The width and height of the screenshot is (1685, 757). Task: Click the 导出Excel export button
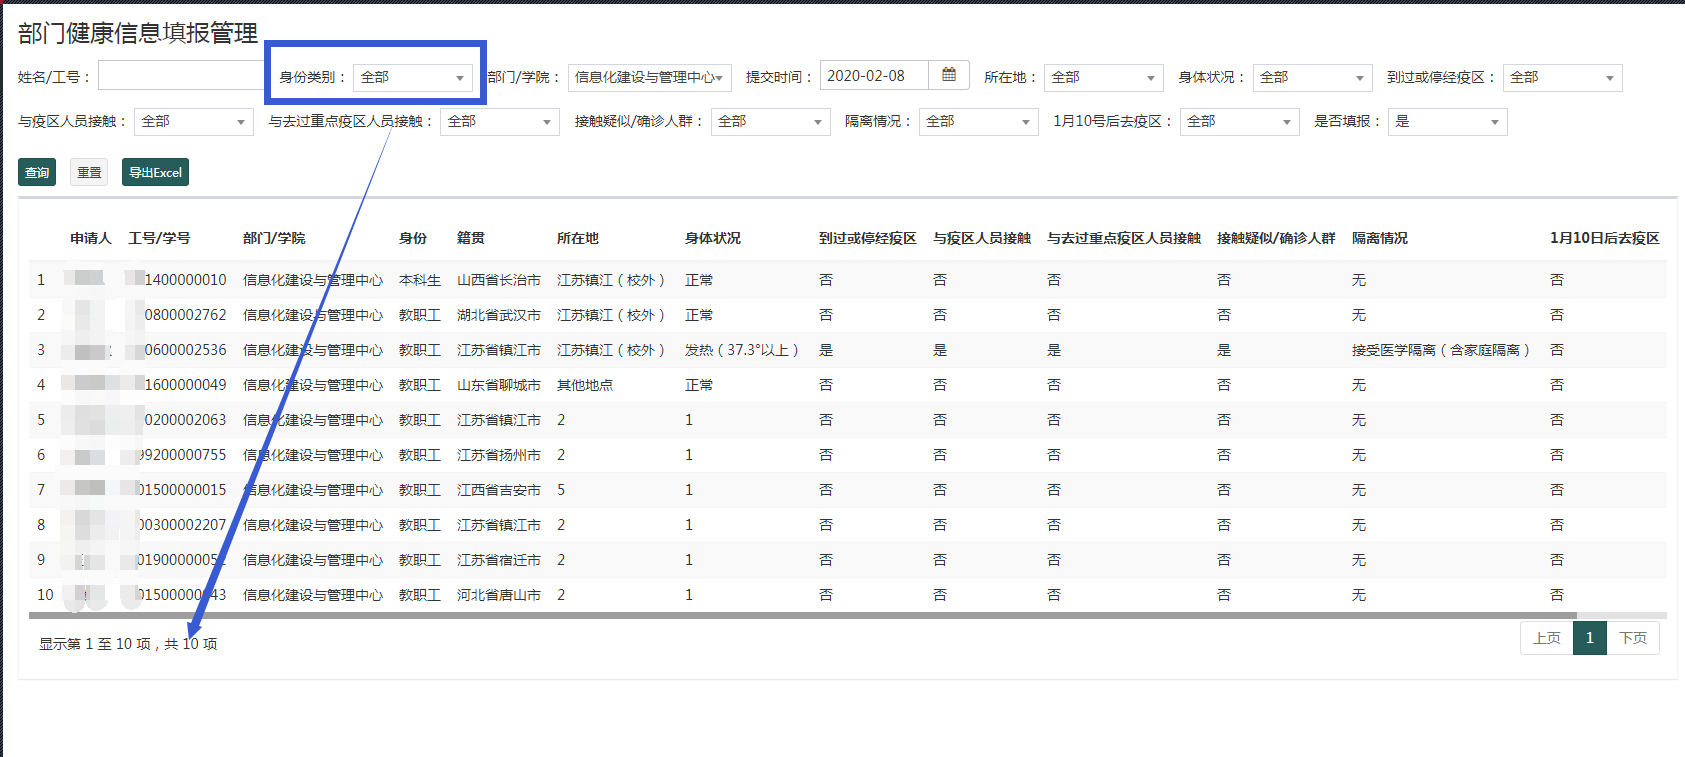coord(155,172)
